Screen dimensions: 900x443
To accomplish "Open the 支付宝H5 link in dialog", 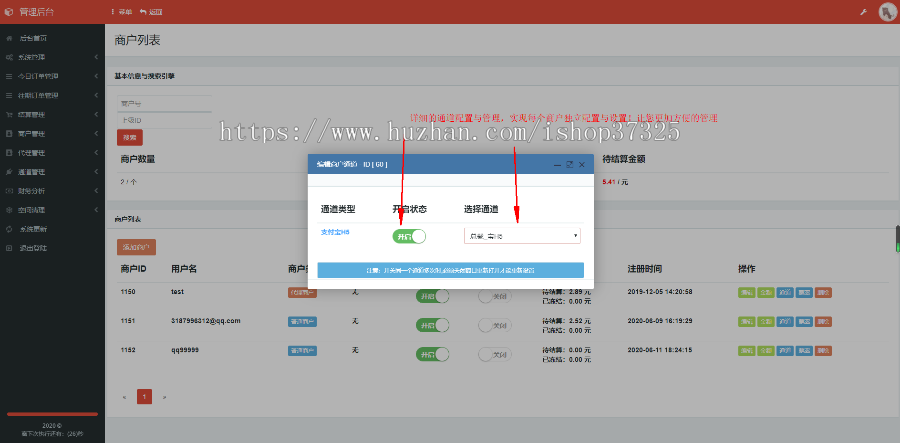I will (335, 232).
